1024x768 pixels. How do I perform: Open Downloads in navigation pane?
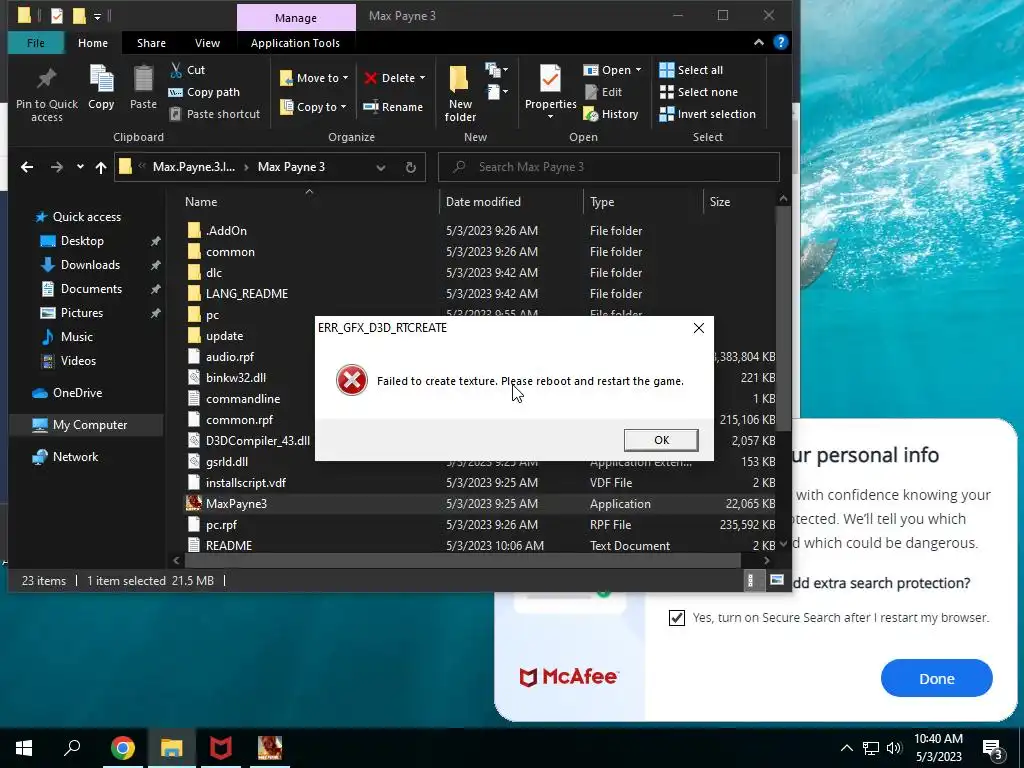point(90,265)
